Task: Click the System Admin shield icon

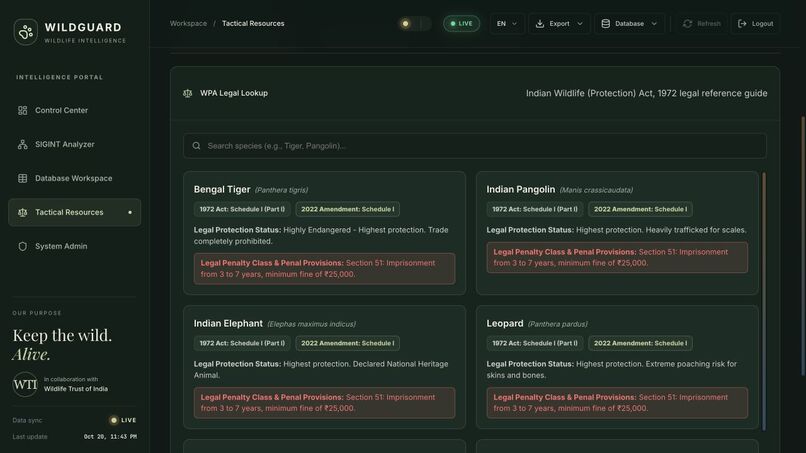Action: (23, 246)
